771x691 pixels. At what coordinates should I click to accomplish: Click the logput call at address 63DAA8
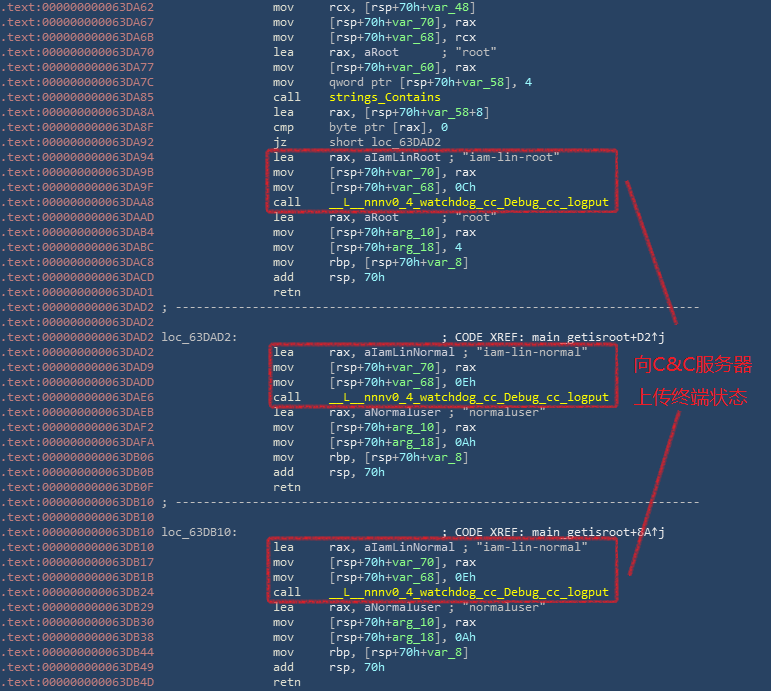pyautogui.click(x=468, y=202)
